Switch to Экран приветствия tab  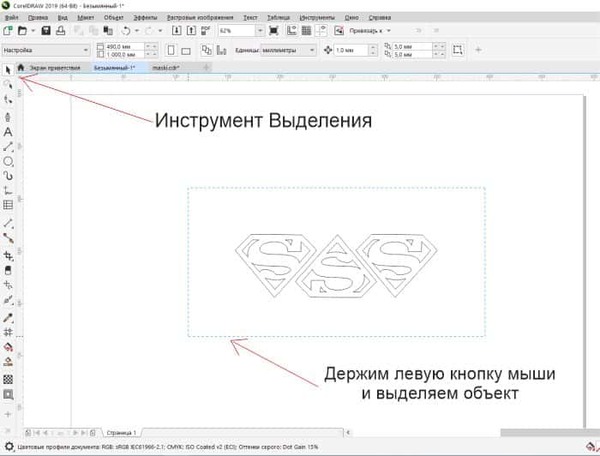[54, 67]
